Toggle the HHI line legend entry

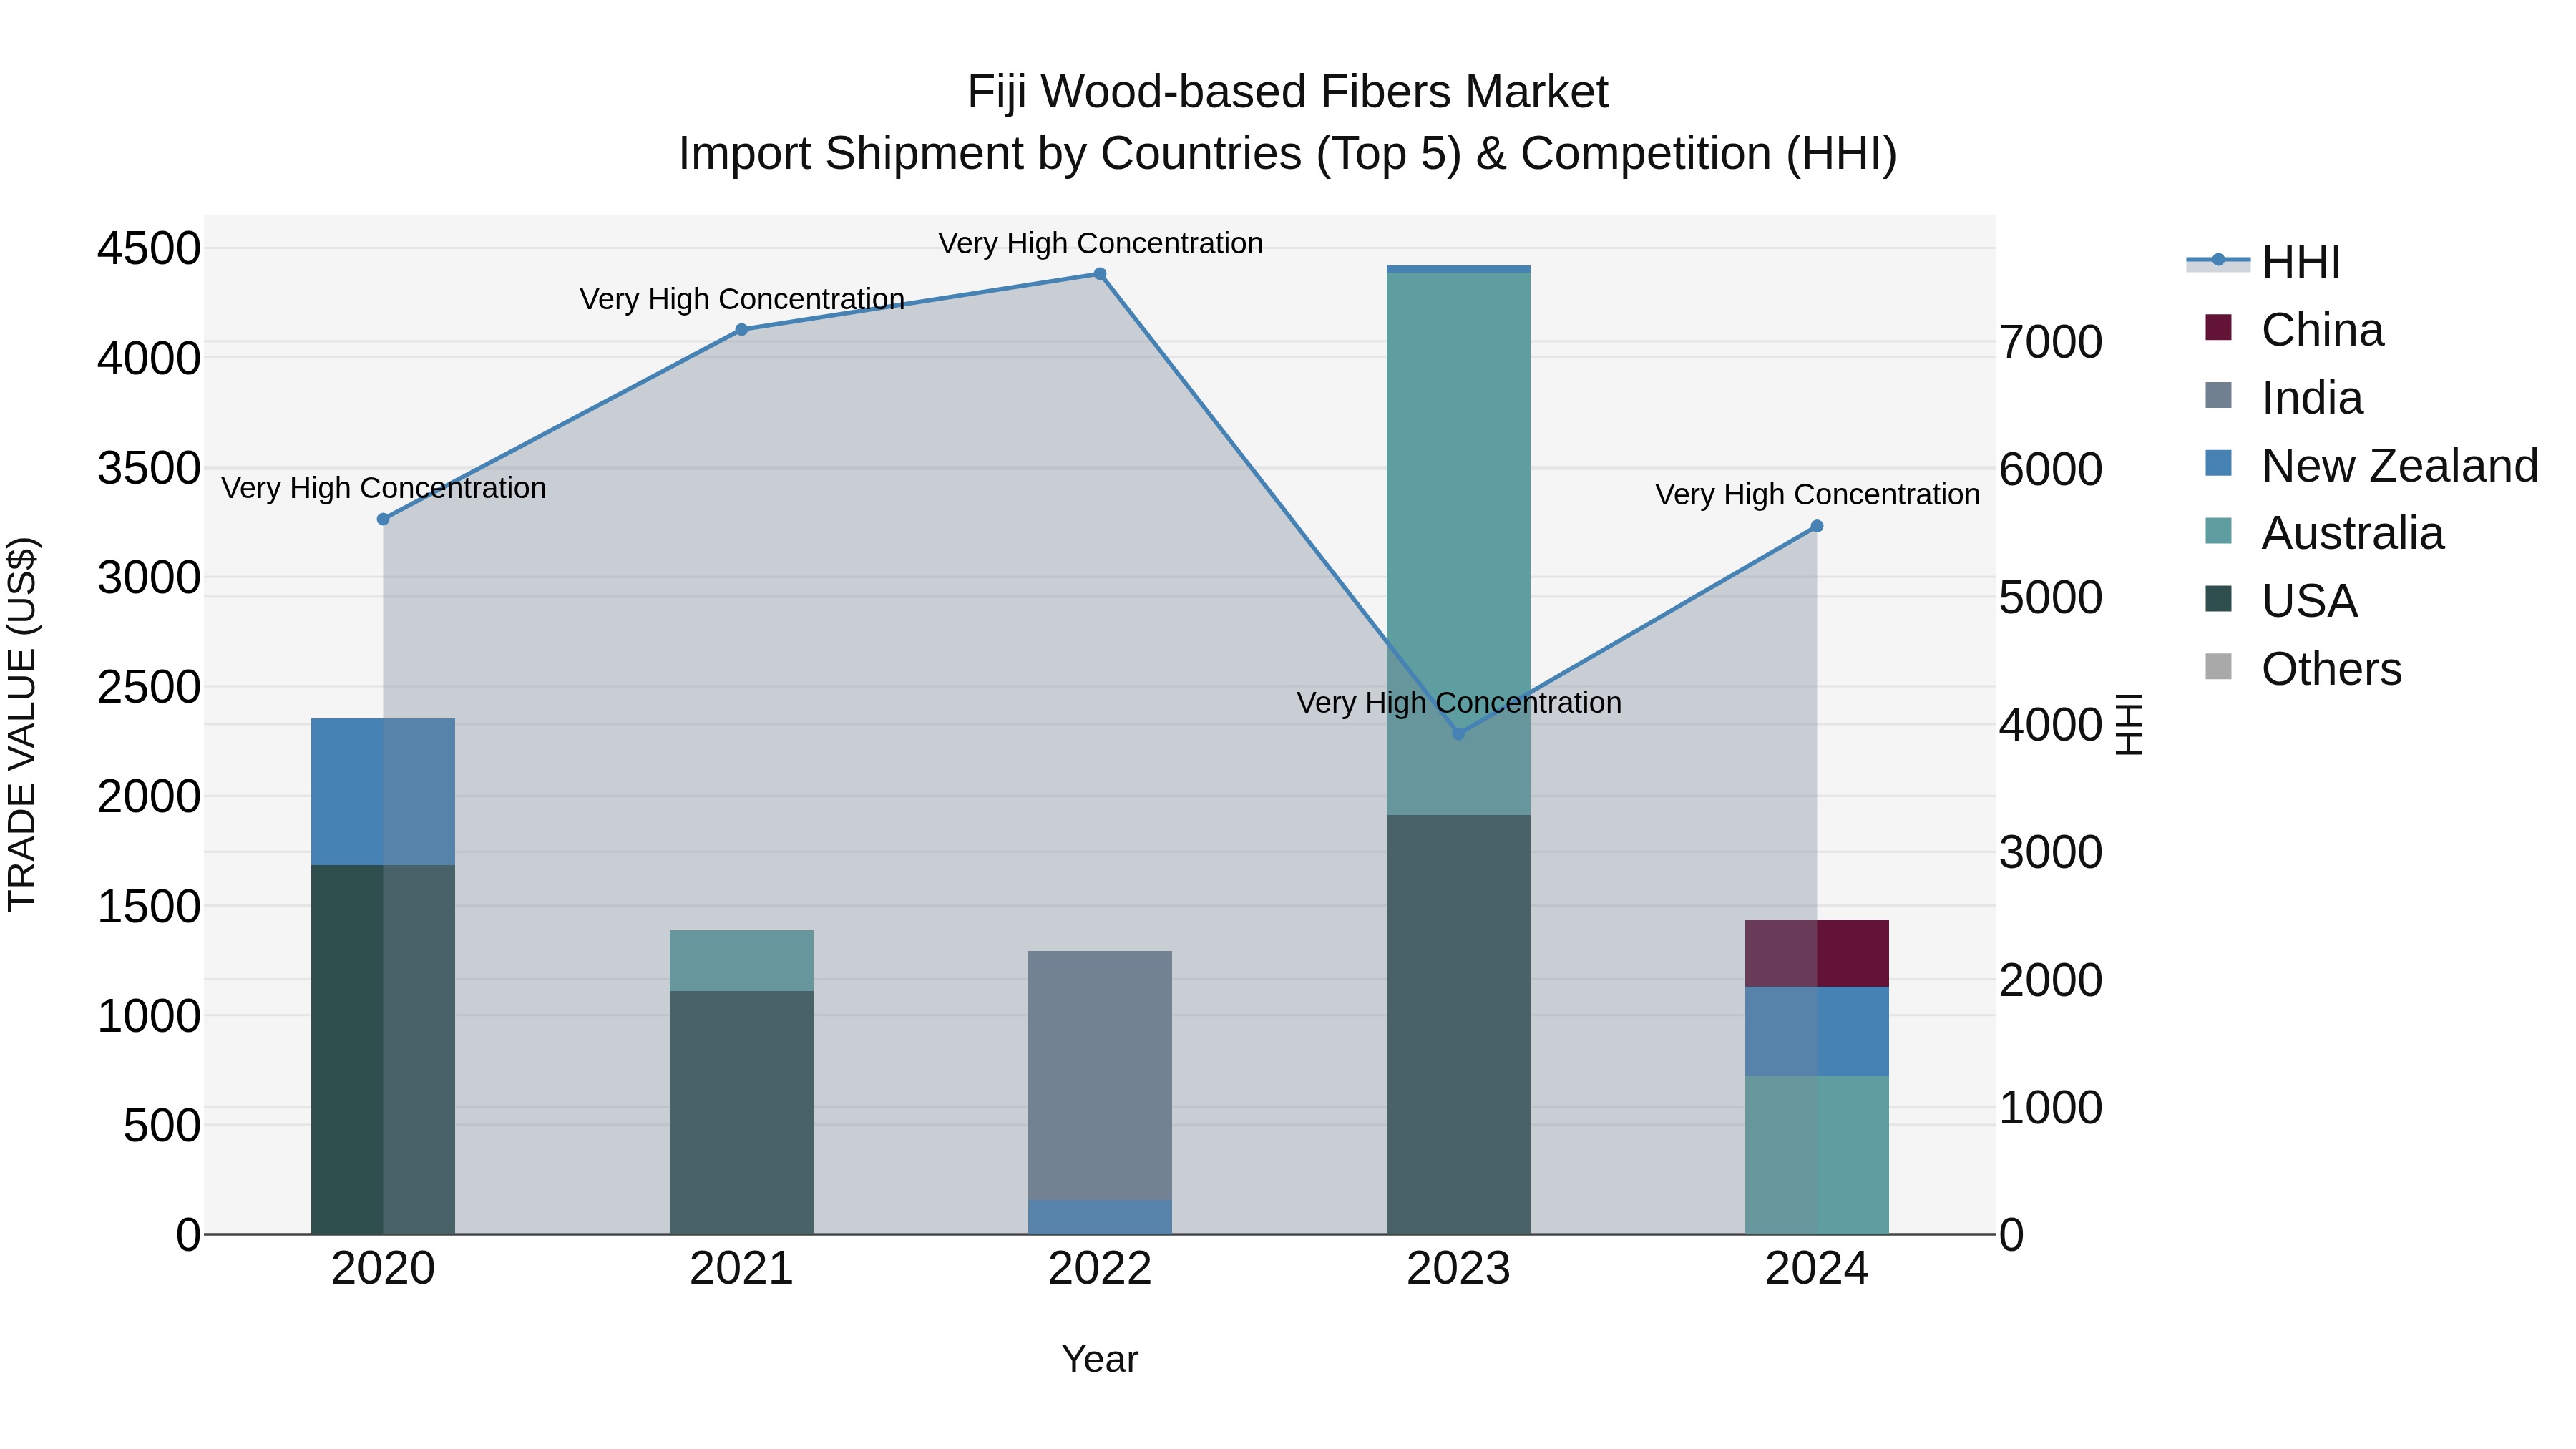pos(2263,262)
